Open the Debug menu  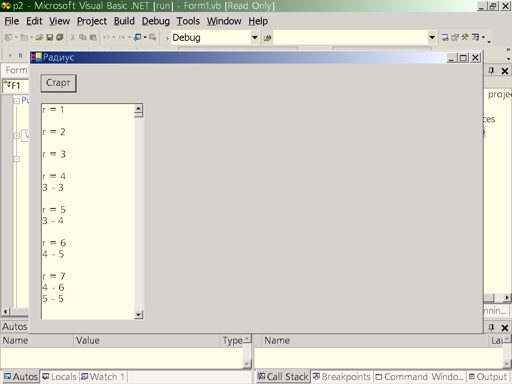[156, 21]
